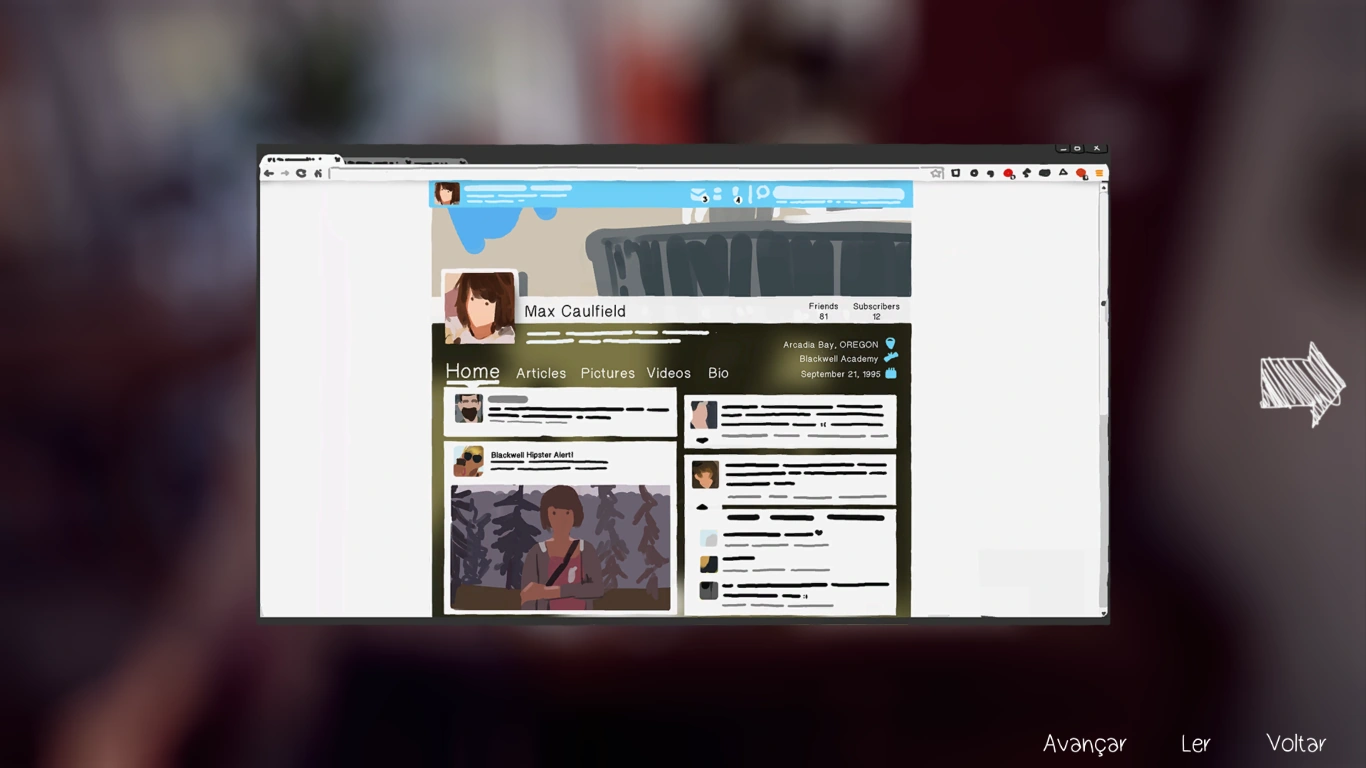Open the sunglasses avatar on Blackwell Hipster Alert post
Viewport: 1366px width, 768px height.
[468, 461]
